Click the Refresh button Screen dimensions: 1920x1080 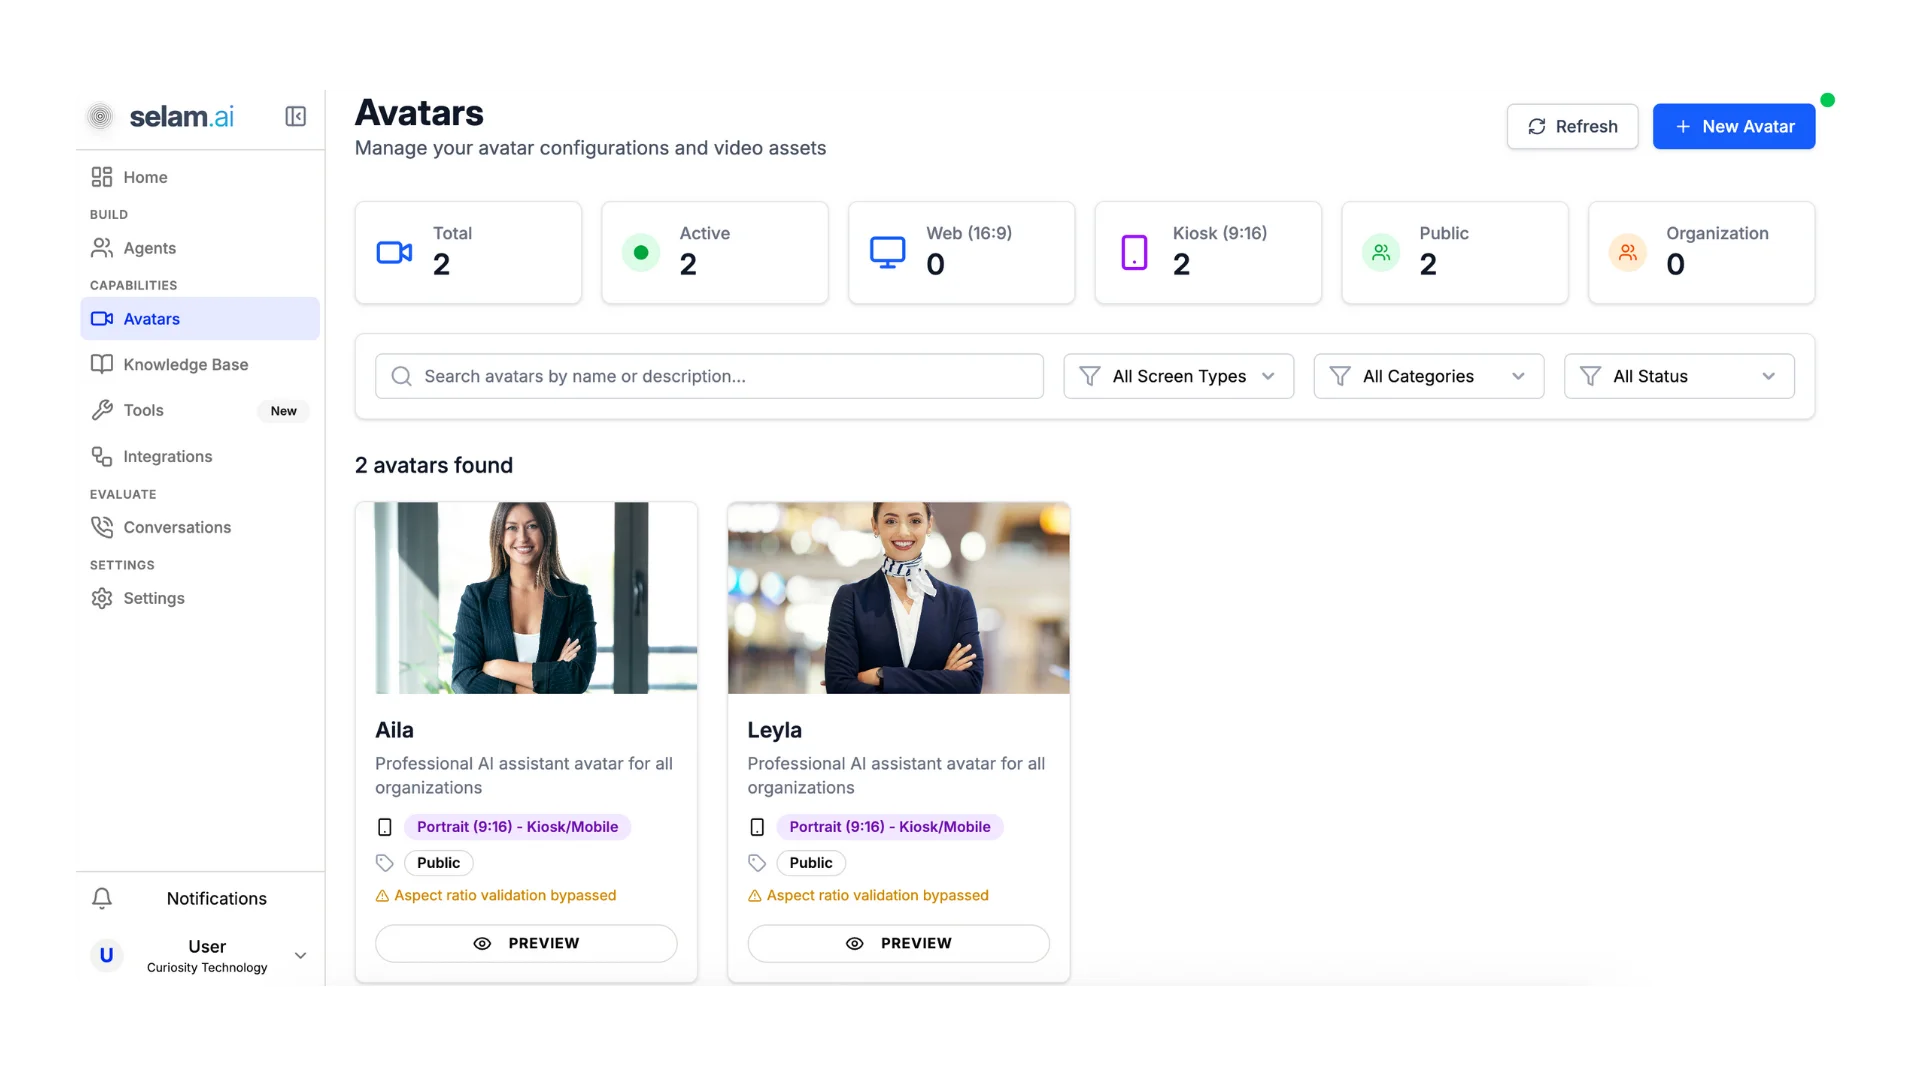click(x=1572, y=127)
